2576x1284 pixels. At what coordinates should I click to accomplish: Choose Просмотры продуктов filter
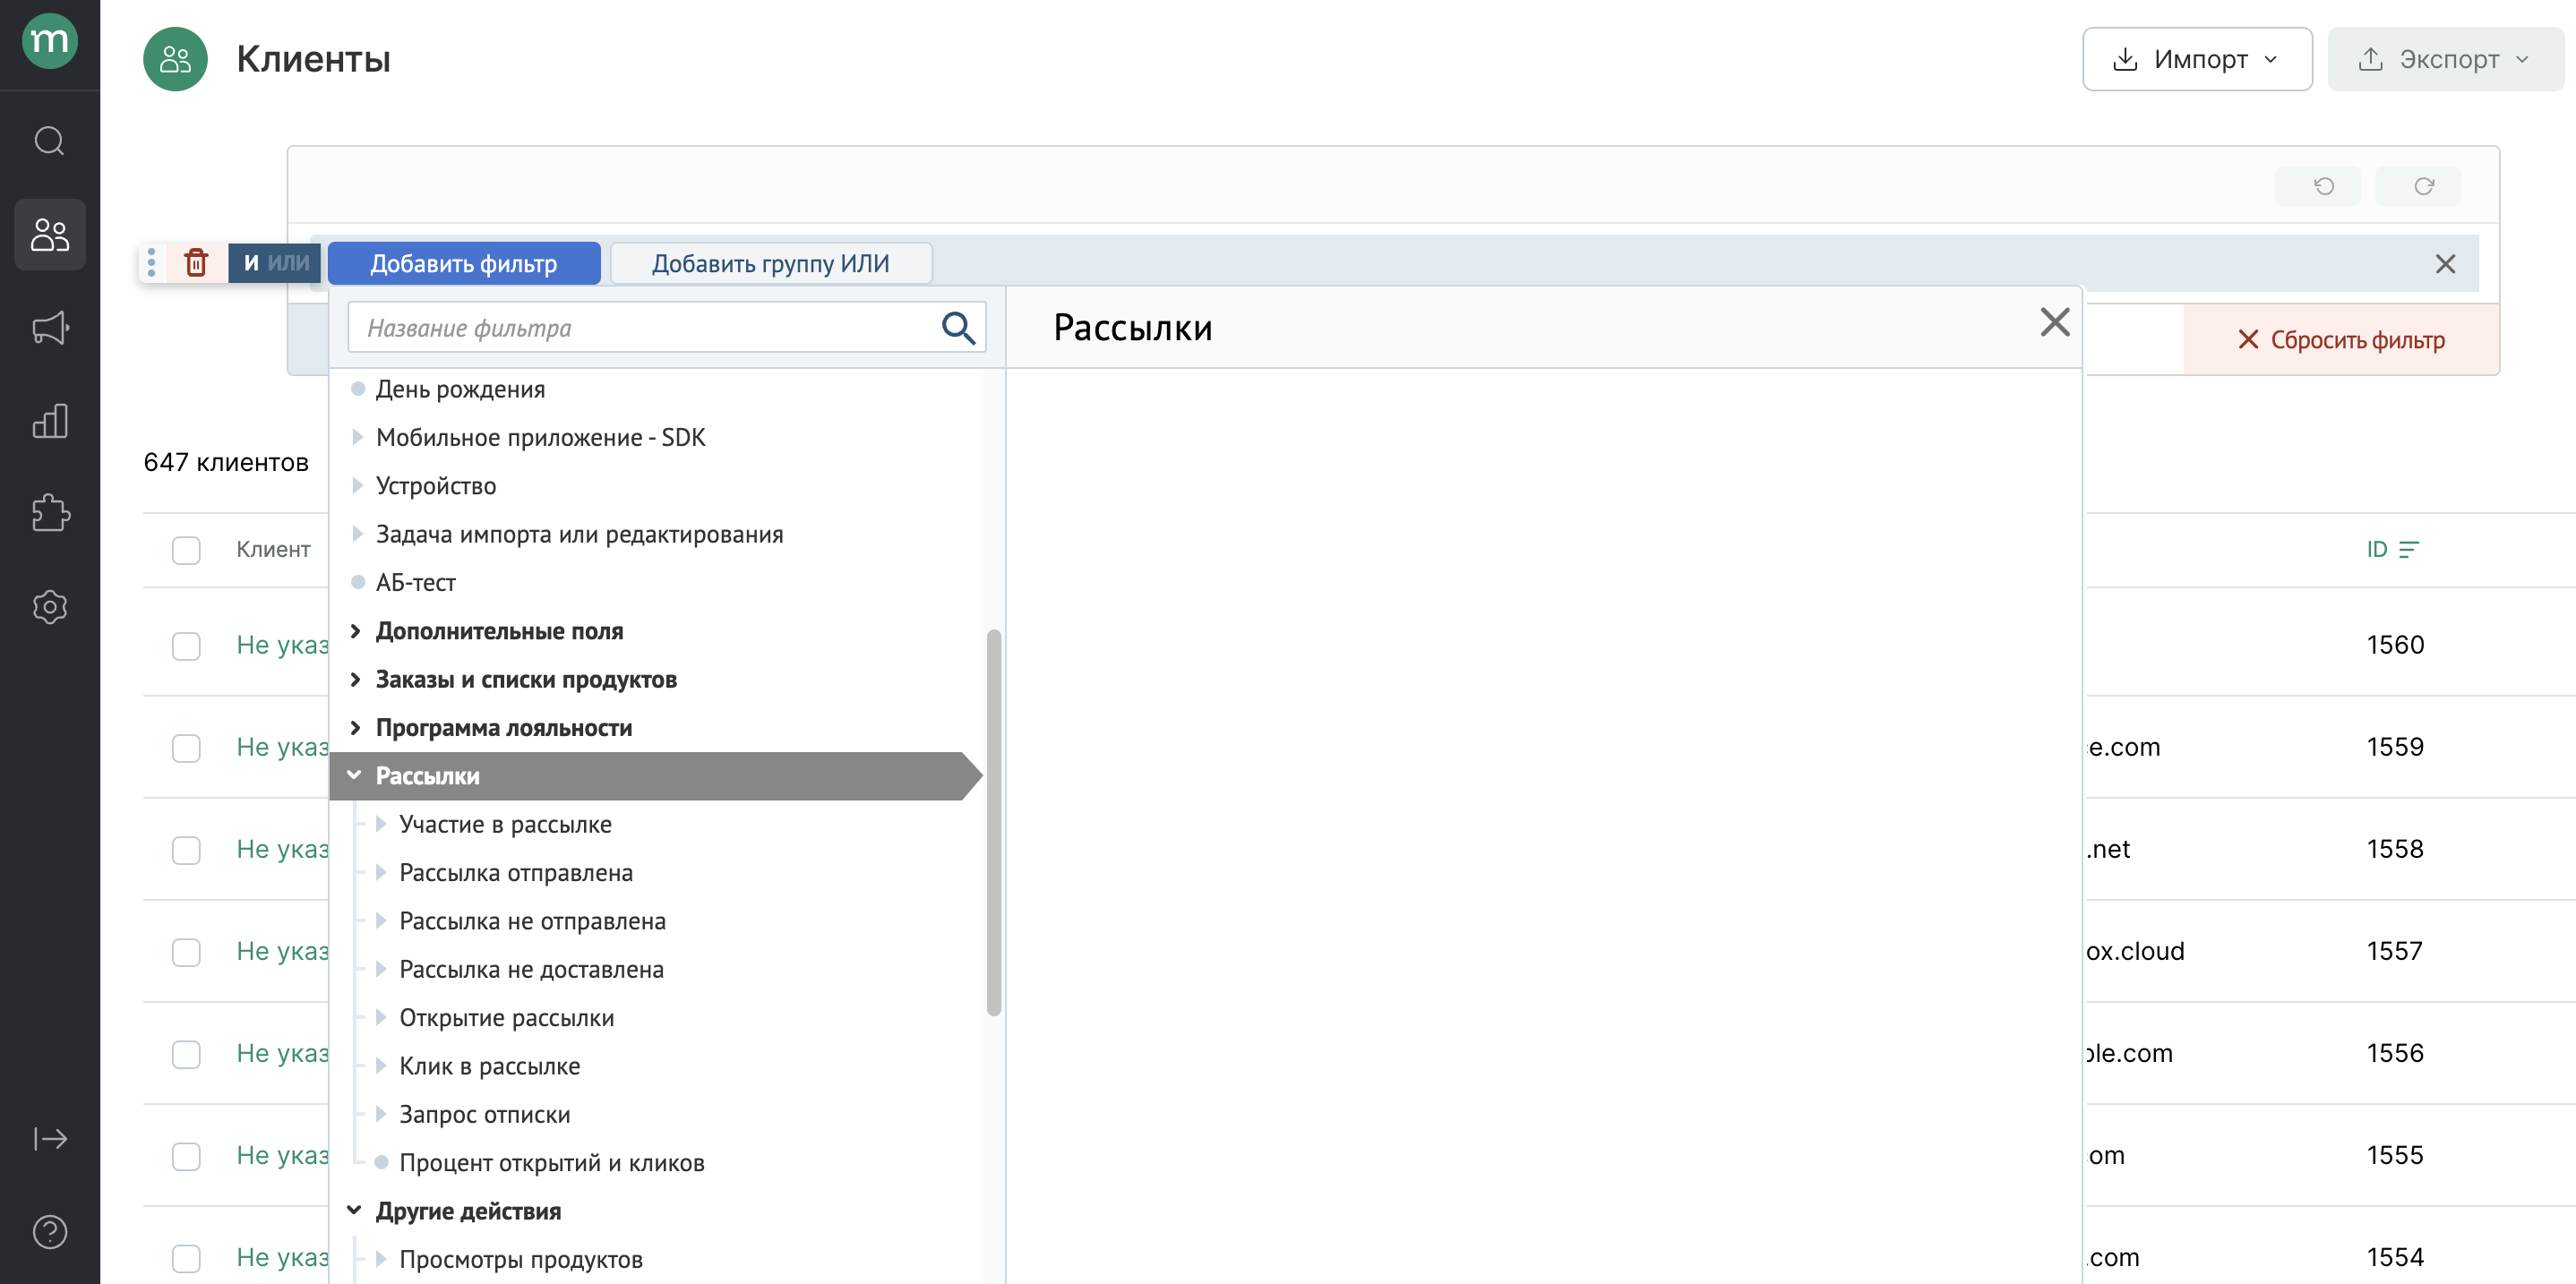[521, 1260]
